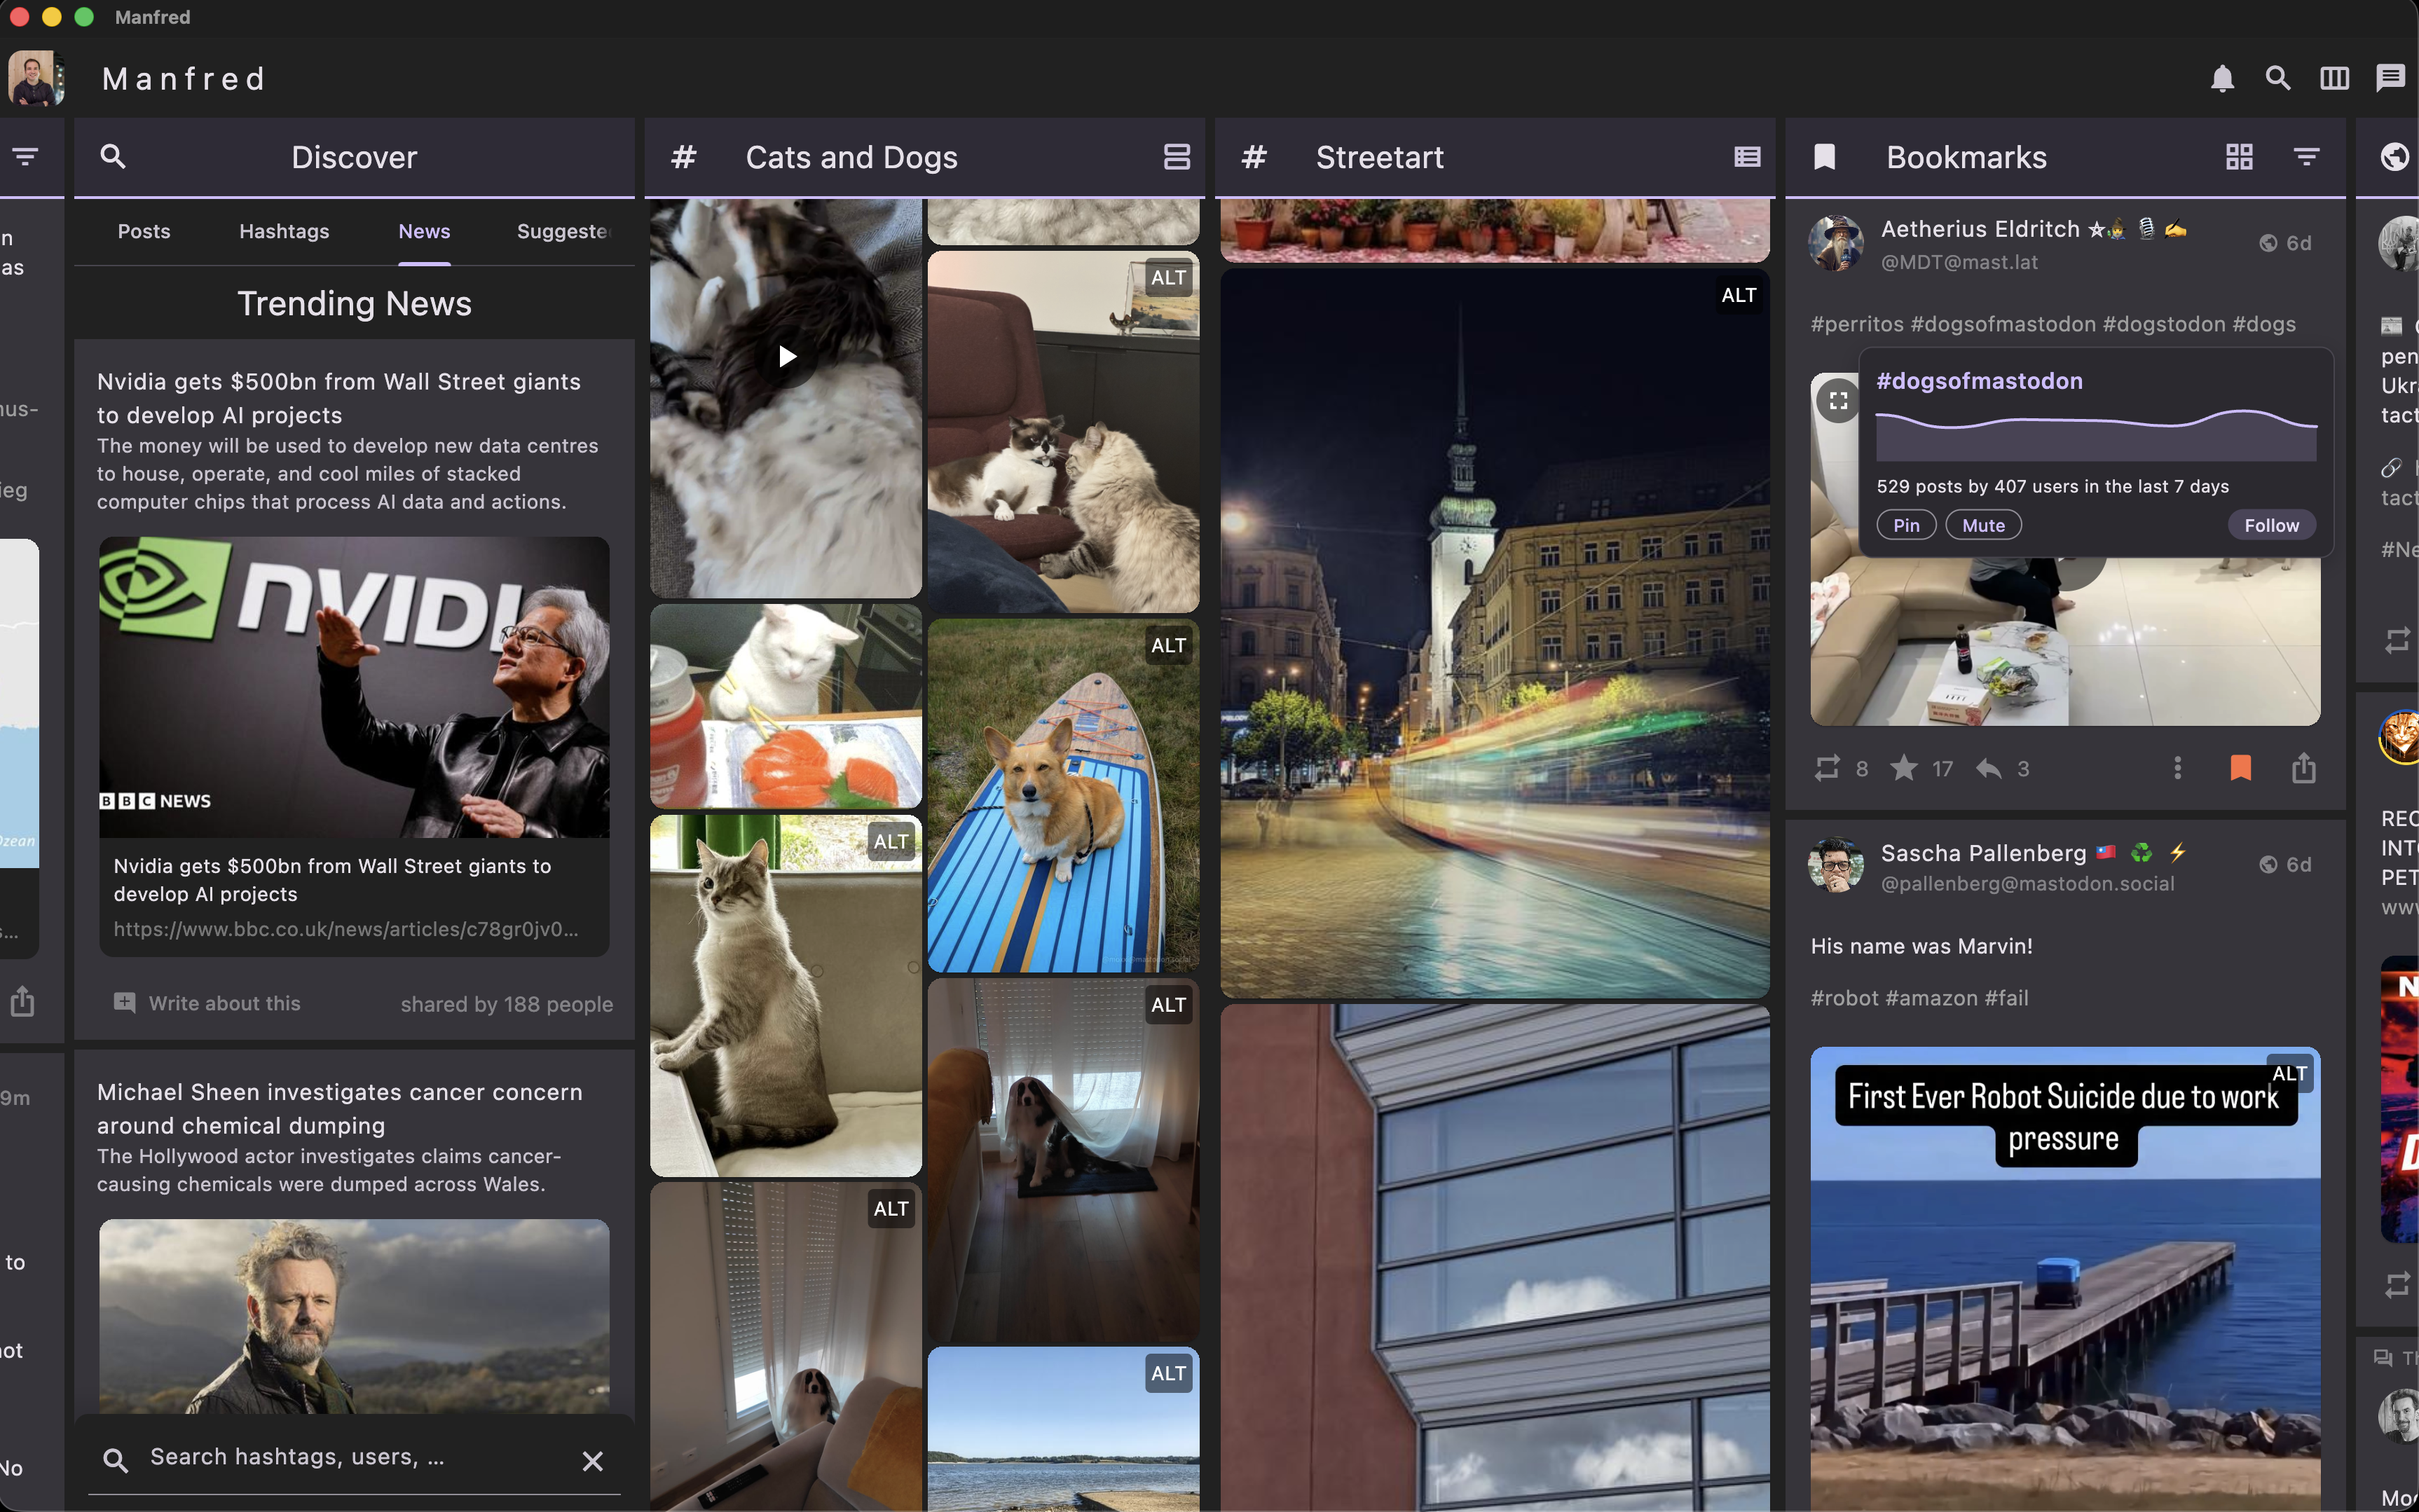Open Nvidia $500bn headline article
The image size is (2419, 1512).
(x=339, y=398)
